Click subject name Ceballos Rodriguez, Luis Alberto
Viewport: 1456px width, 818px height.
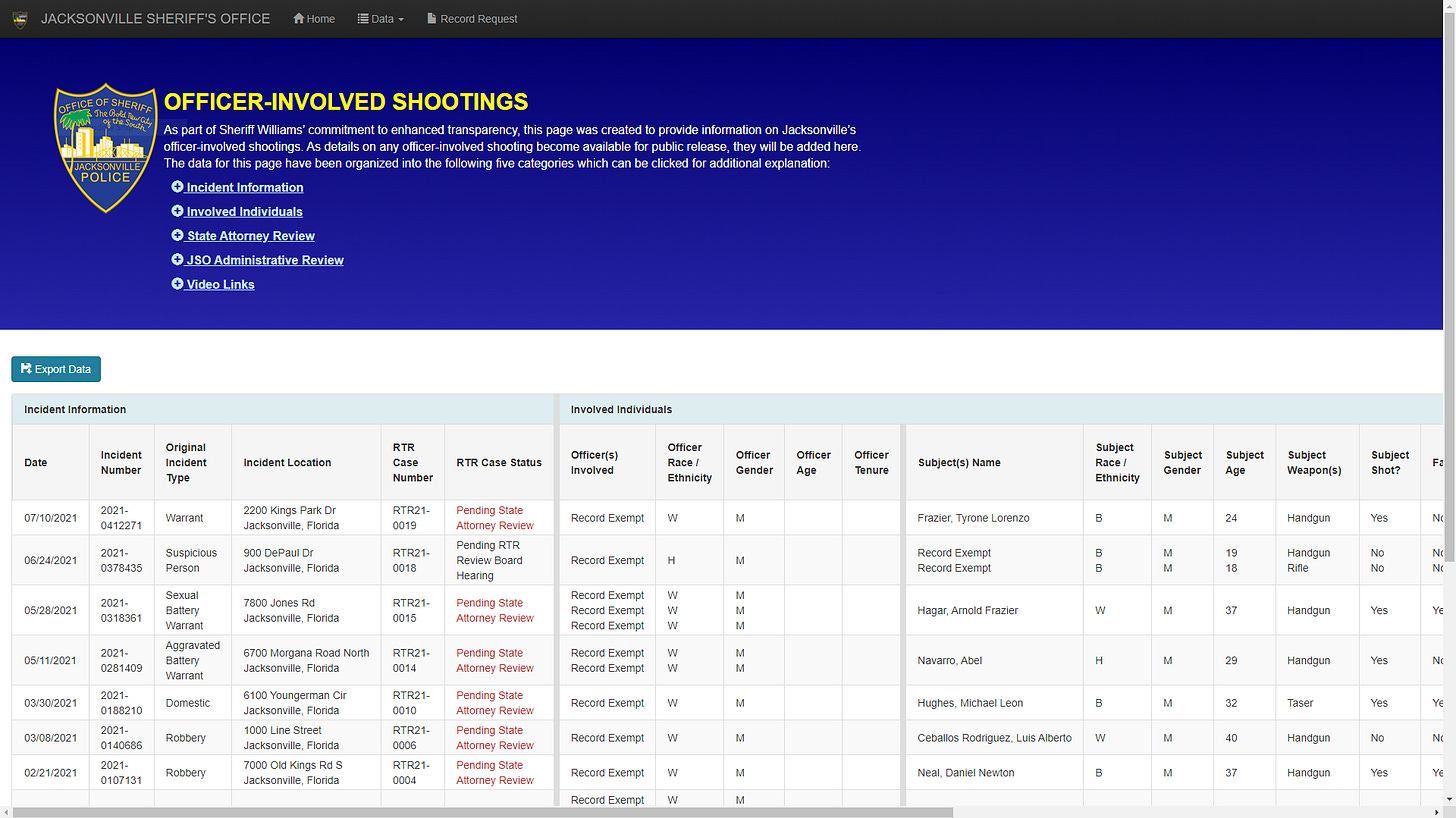[x=994, y=738]
